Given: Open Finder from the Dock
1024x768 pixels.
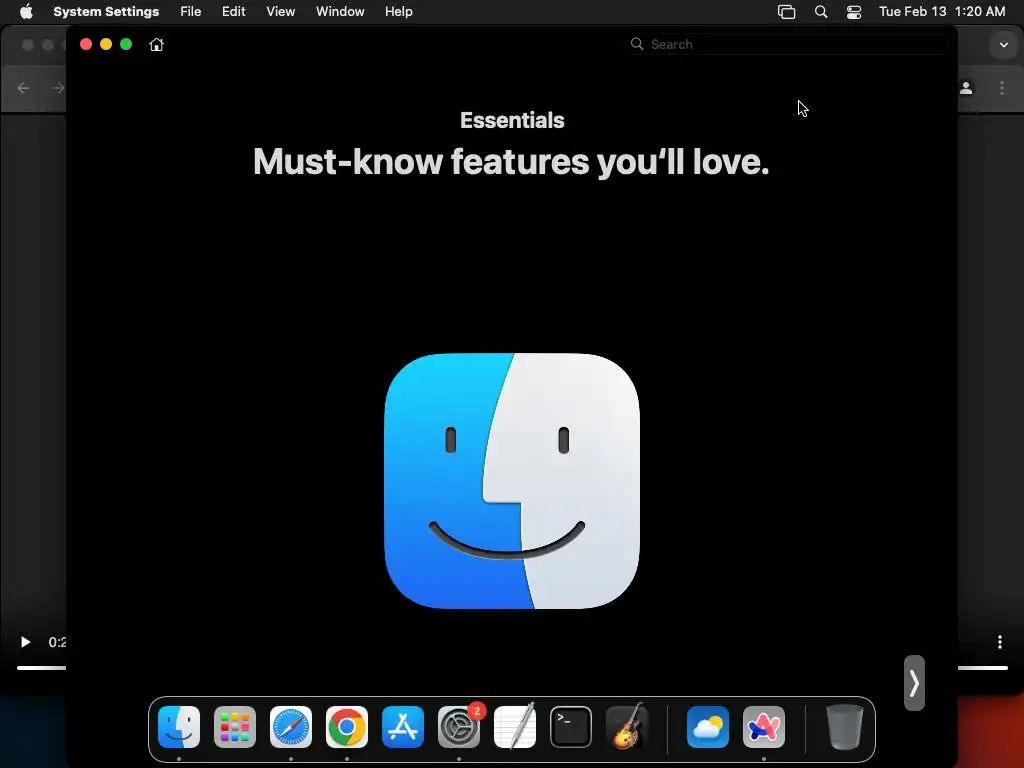Looking at the screenshot, I should point(179,727).
